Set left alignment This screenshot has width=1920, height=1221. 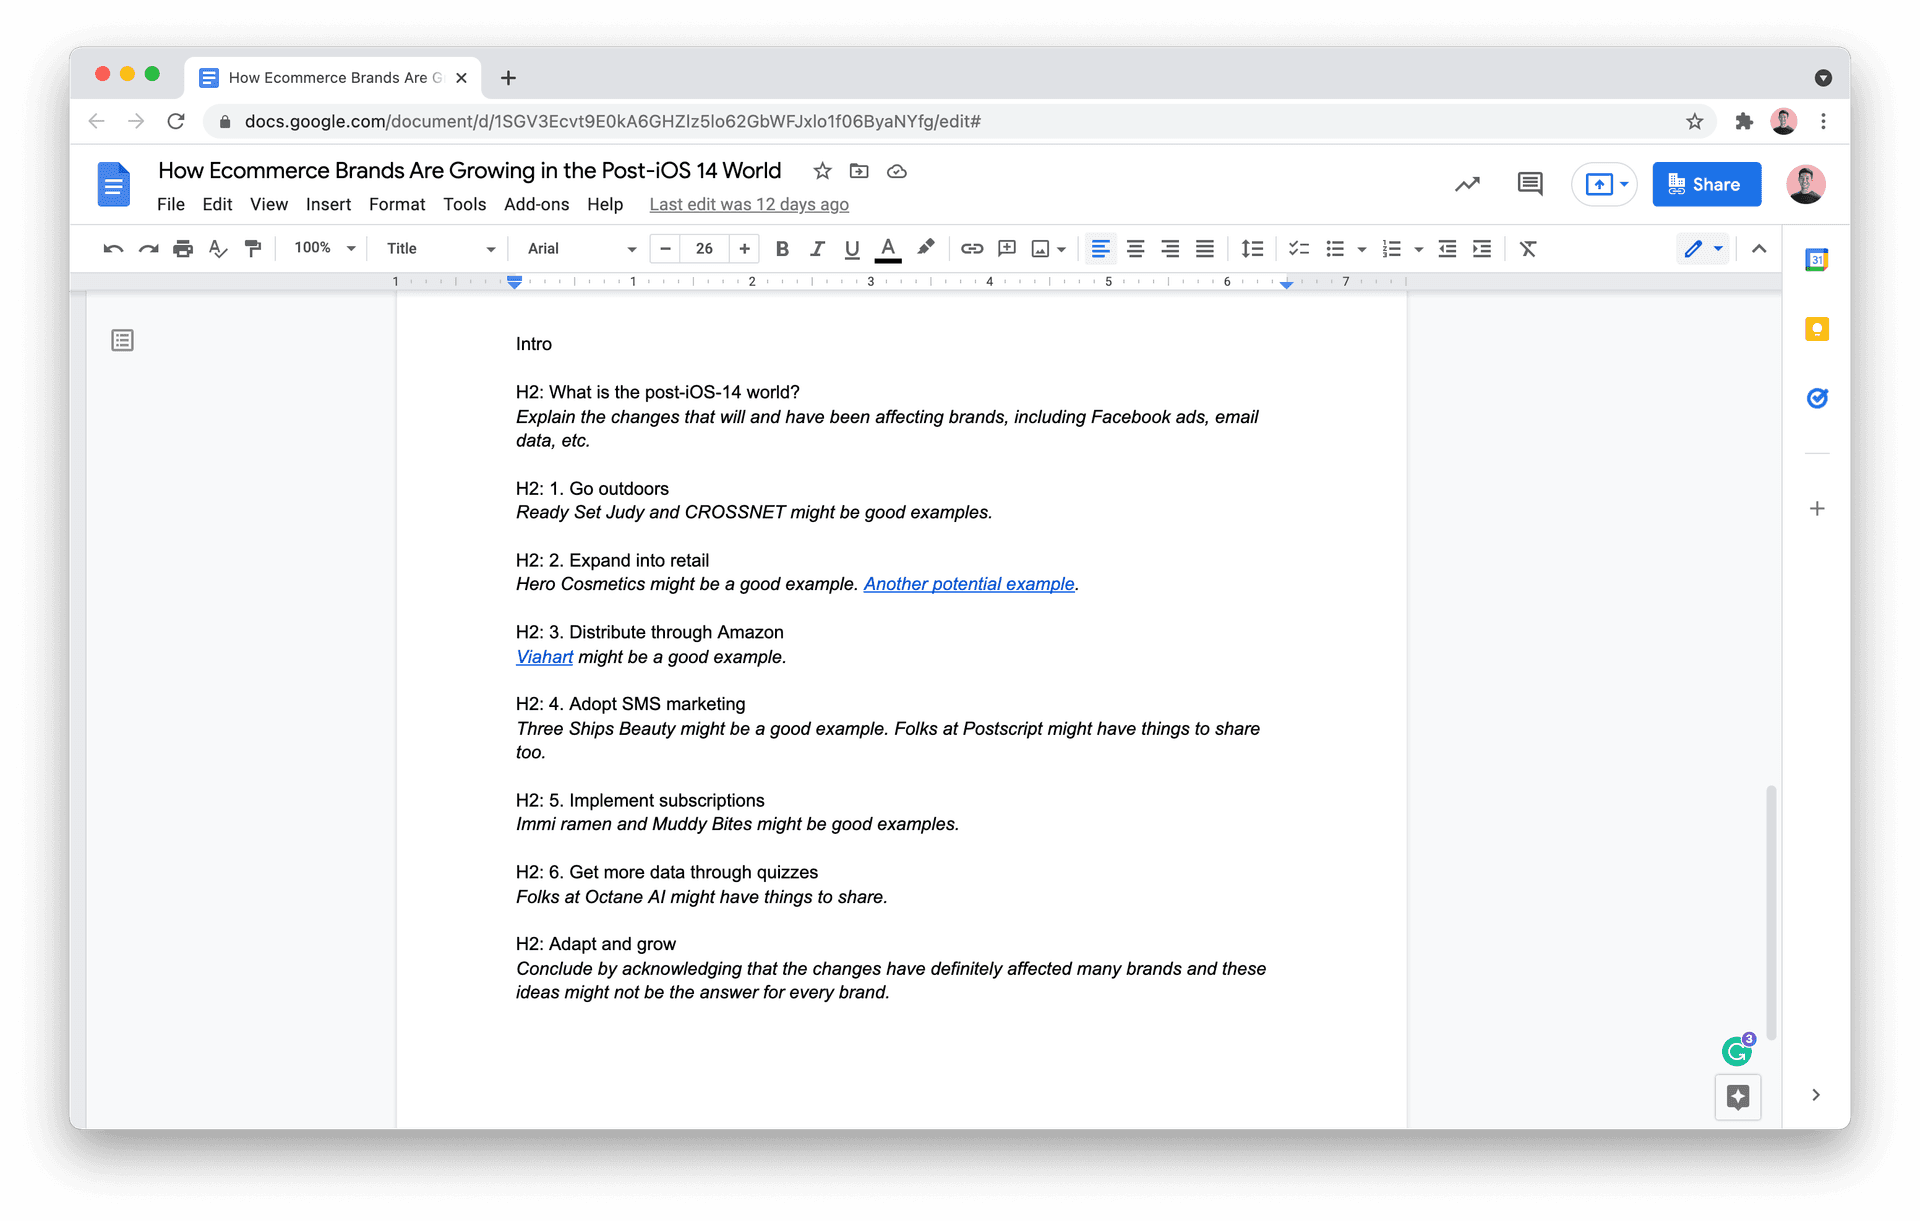(x=1100, y=249)
